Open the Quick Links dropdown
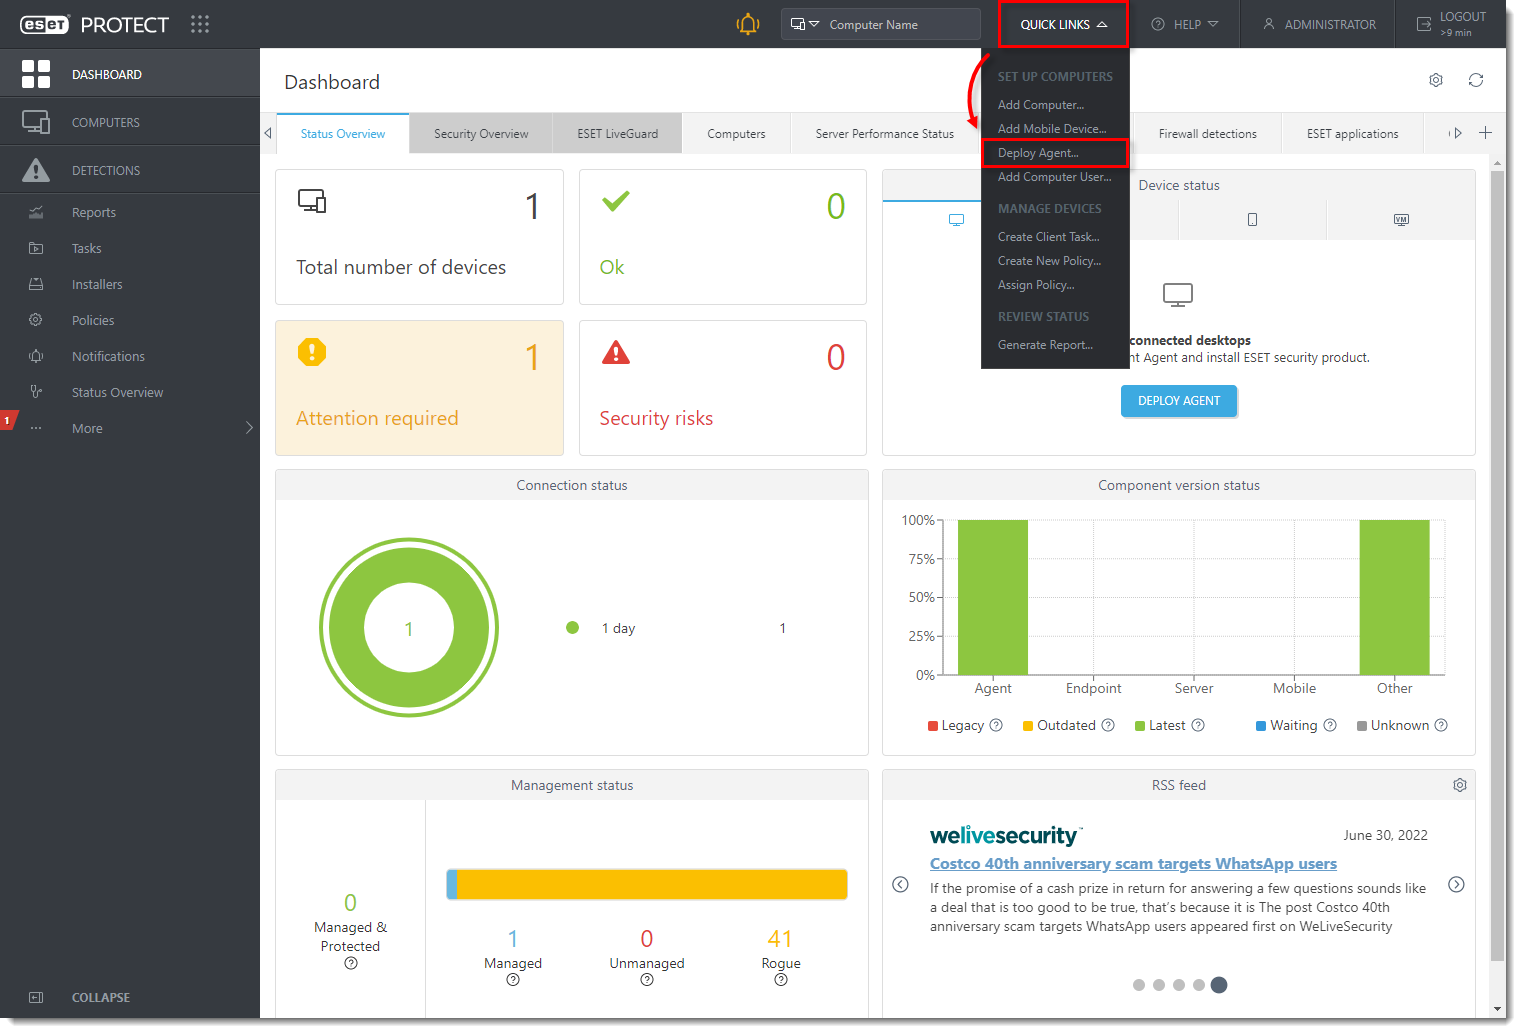Image resolution: width=1521 pixels, height=1033 pixels. [x=1063, y=24]
